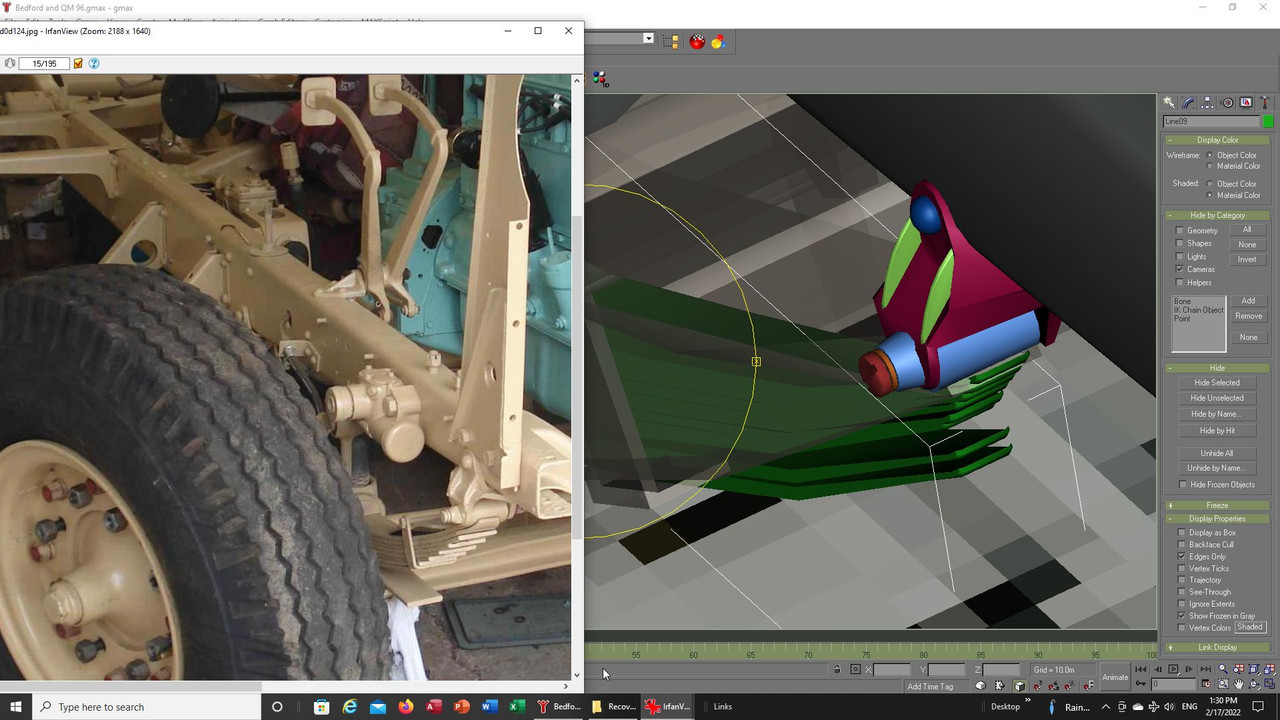The image size is (1280, 720).
Task: Toggle the Helpers hide checkbox
Action: point(1180,282)
